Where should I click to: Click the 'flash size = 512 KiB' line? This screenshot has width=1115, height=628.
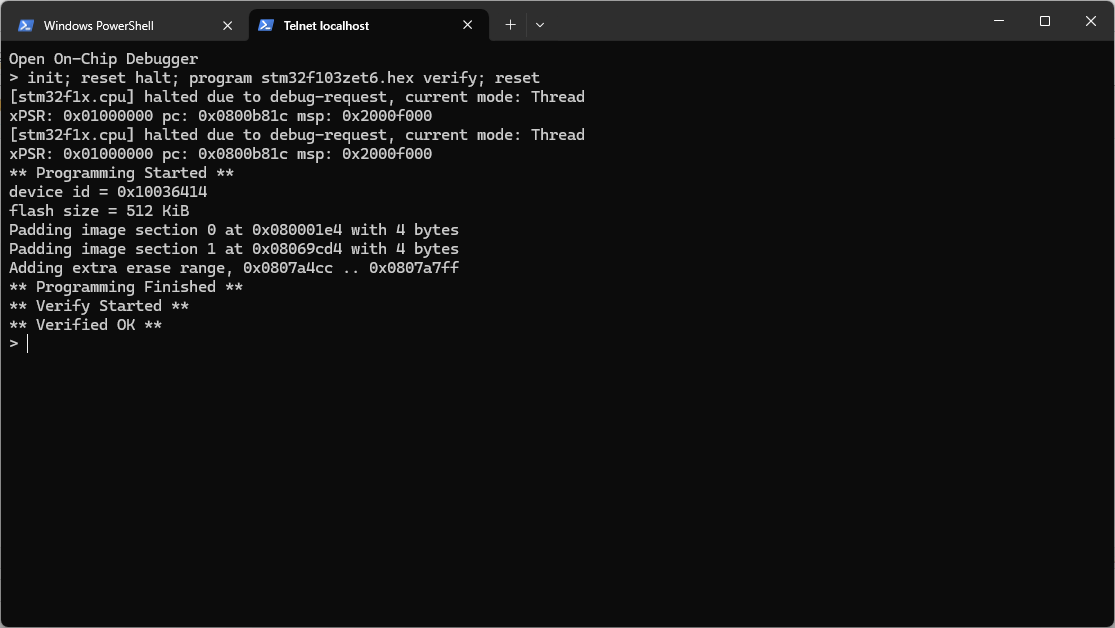click(x=99, y=211)
